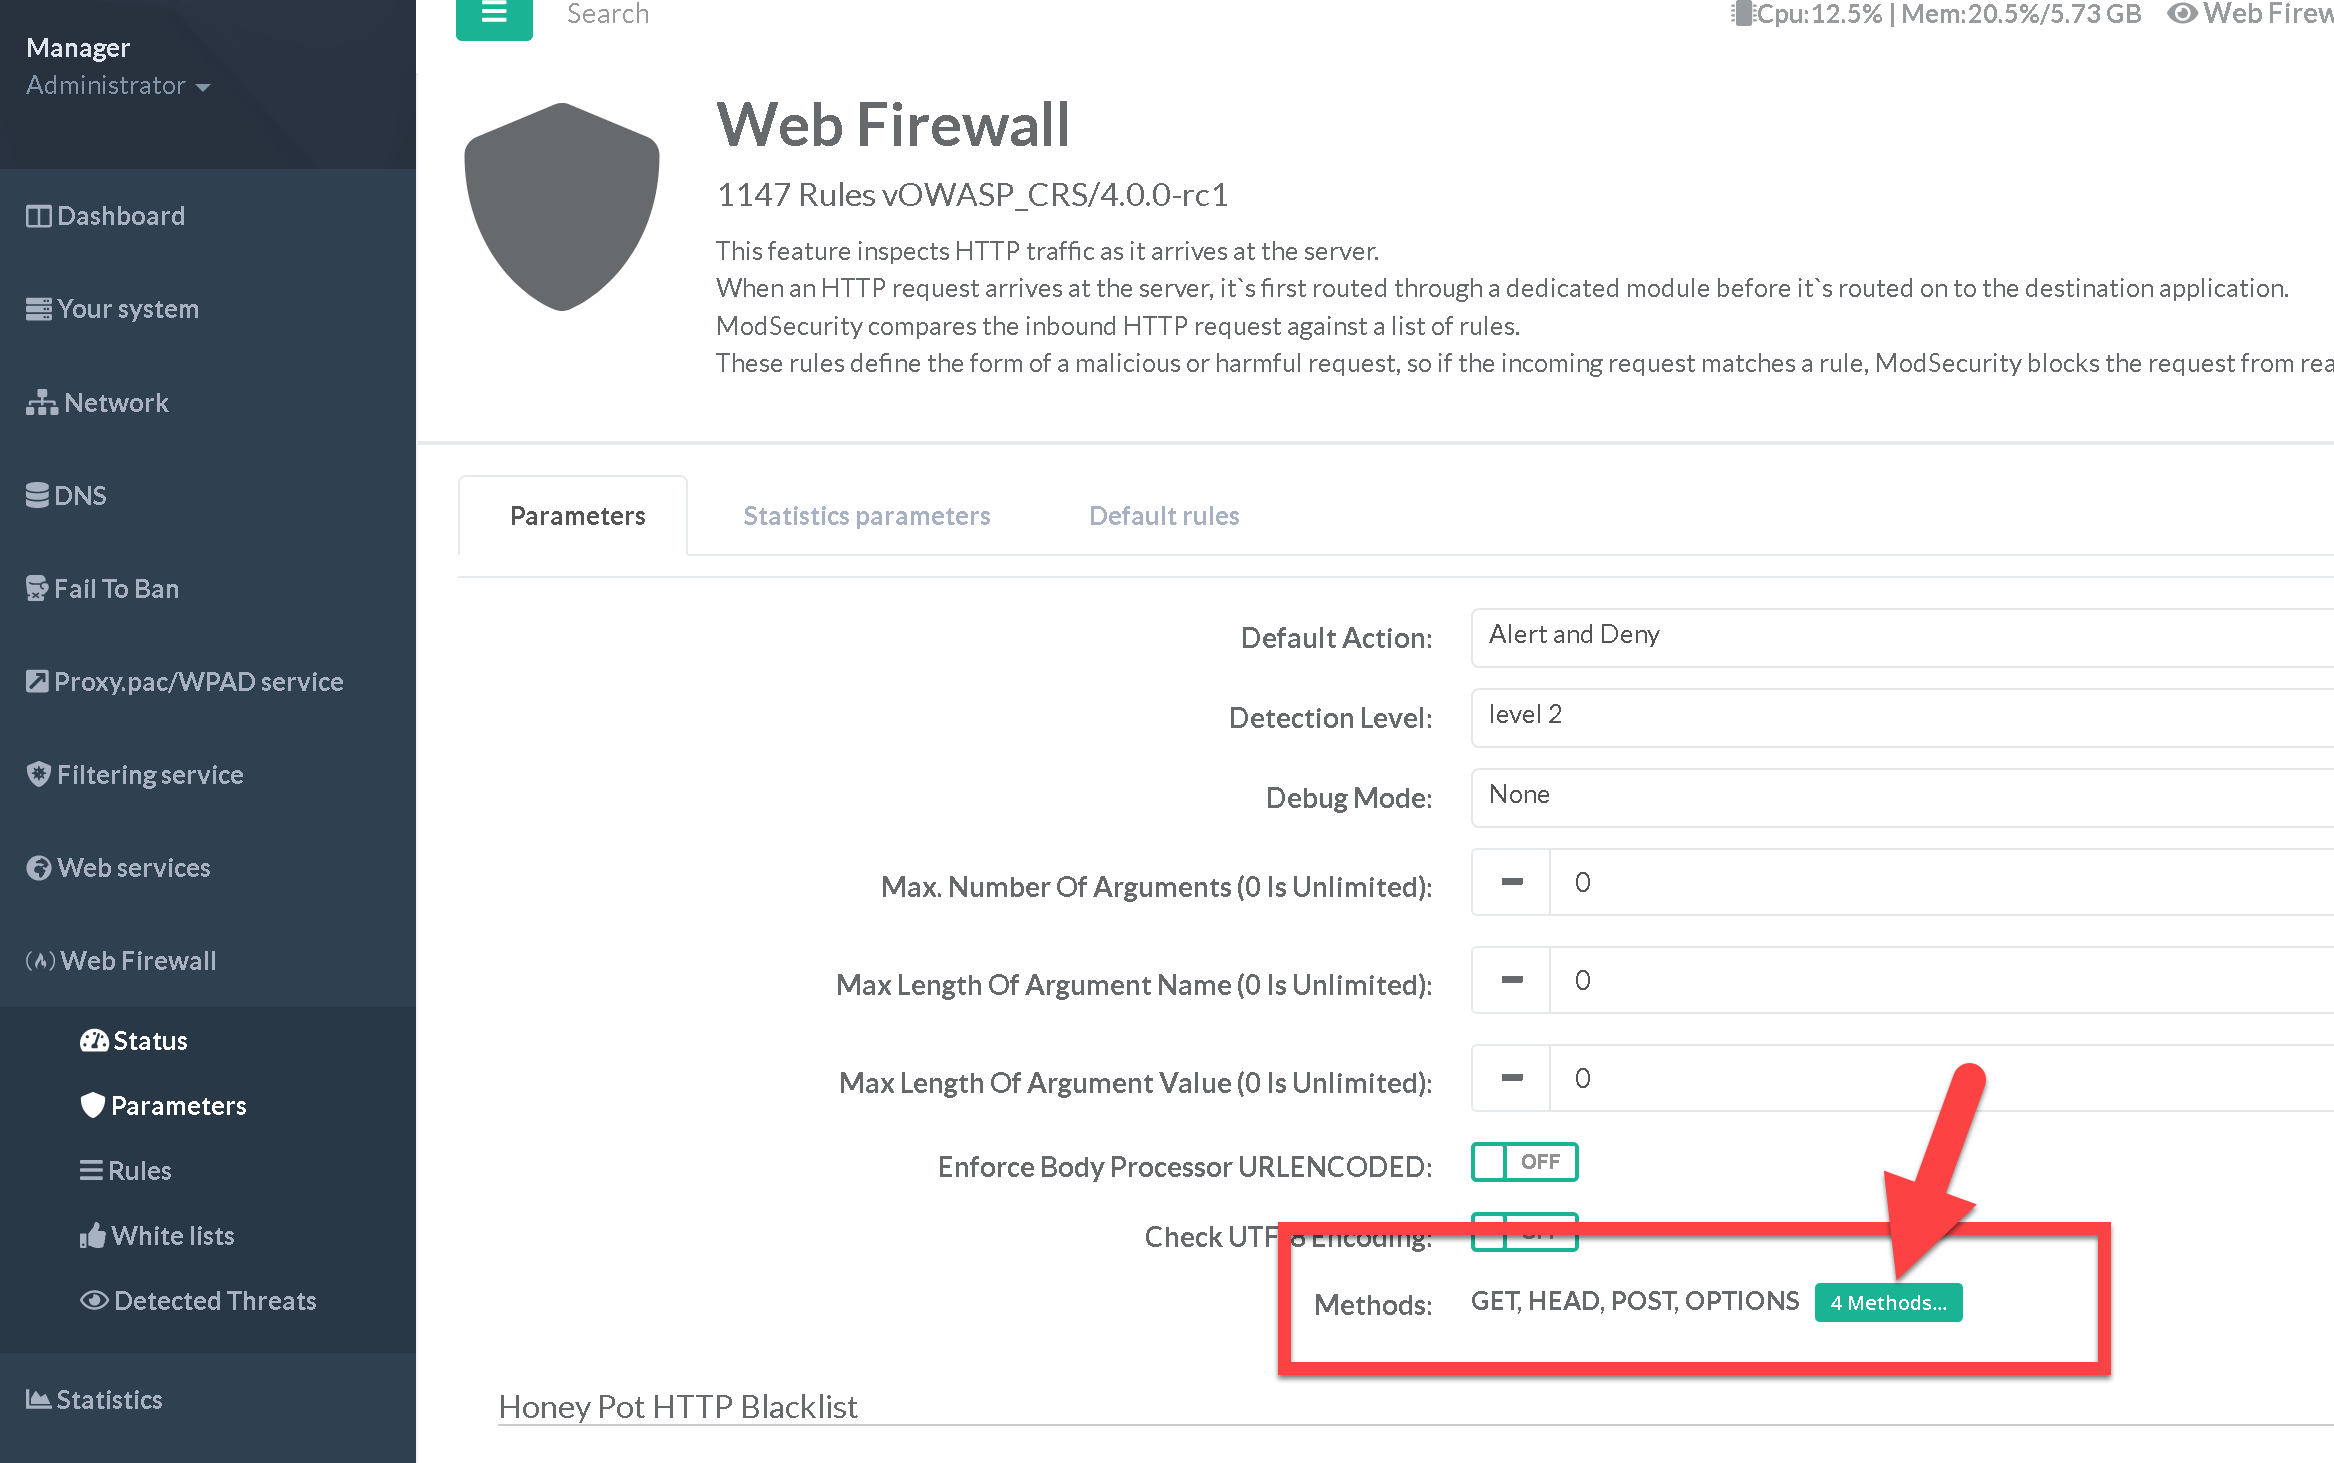Decrease Max Number Of Arguments value
Viewport: 2334px width, 1463px height.
point(1511,882)
